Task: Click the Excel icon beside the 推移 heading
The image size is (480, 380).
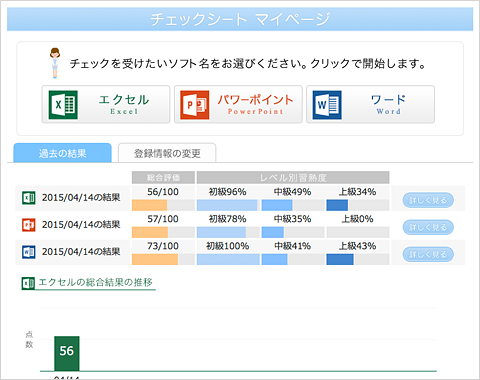Action: pos(28,283)
